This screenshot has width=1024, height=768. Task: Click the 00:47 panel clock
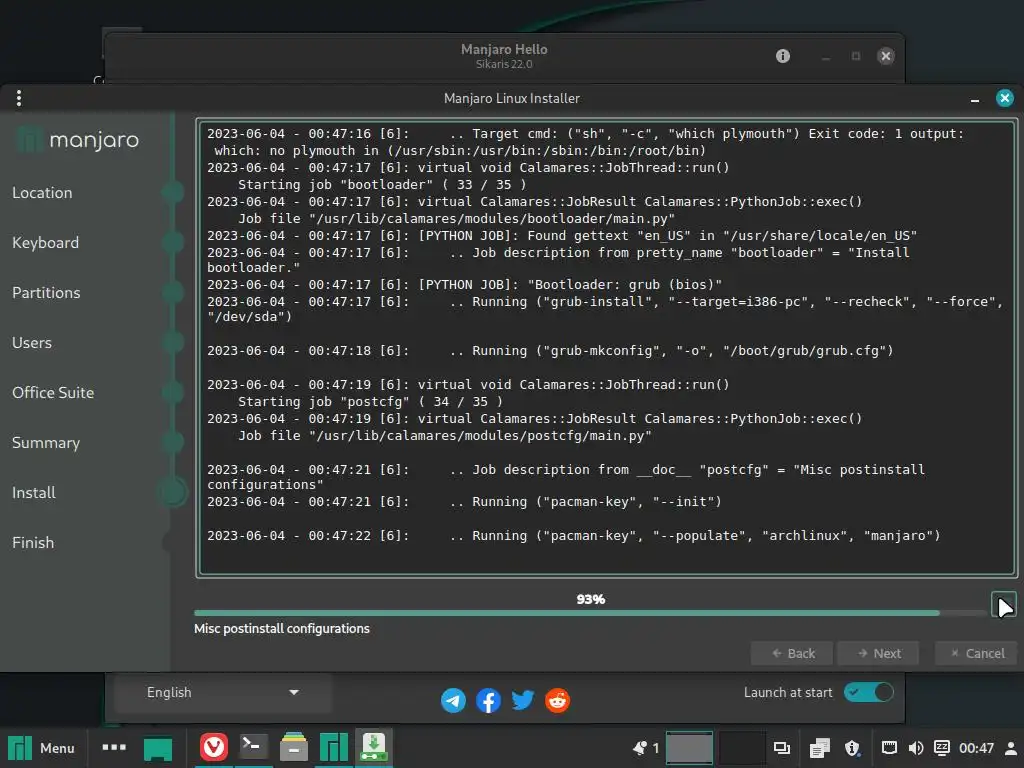click(976, 748)
